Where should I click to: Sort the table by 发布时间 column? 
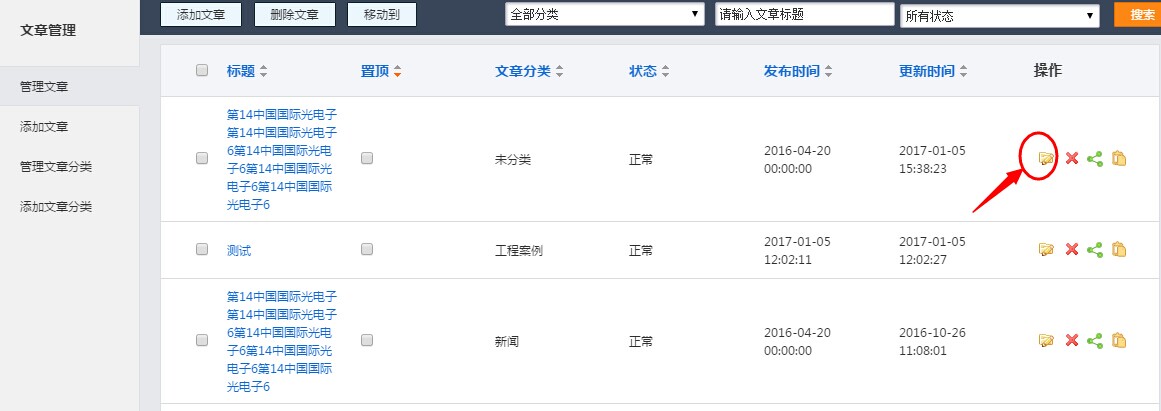coord(798,71)
